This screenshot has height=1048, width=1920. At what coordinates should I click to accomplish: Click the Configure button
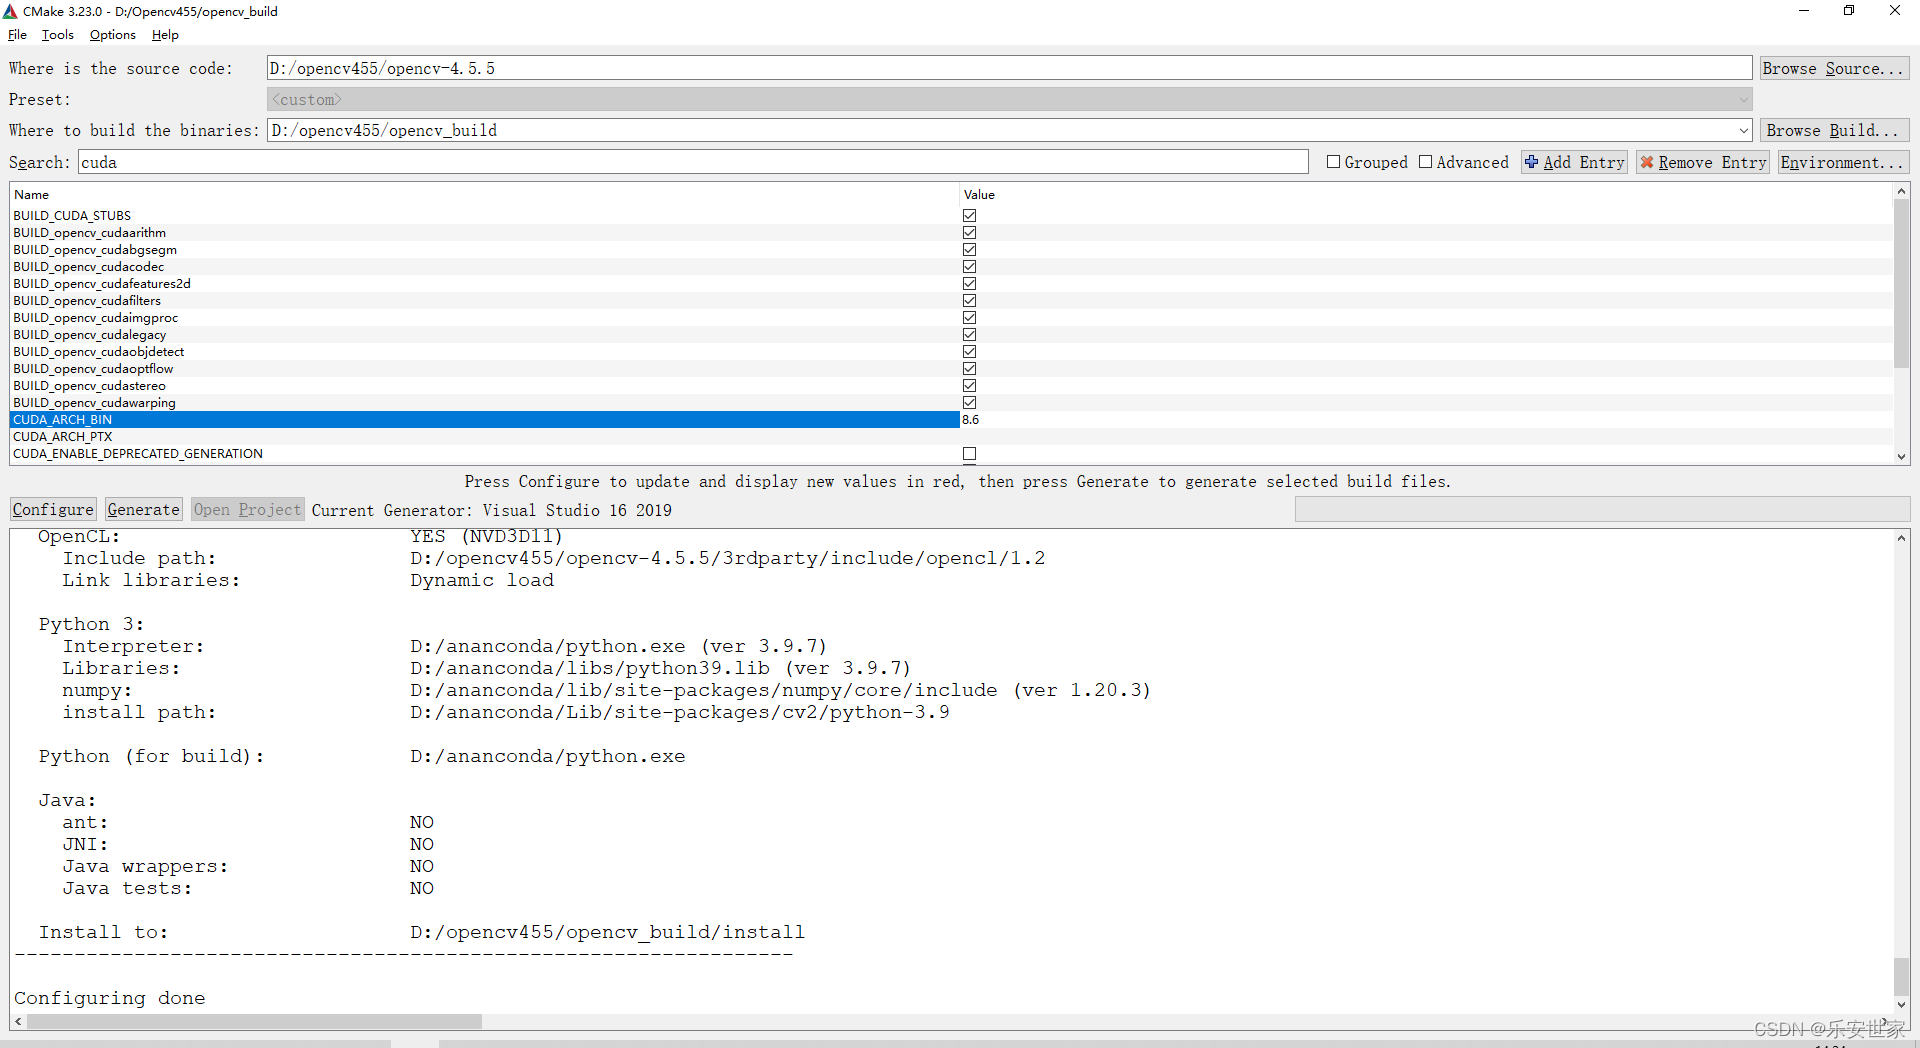tap(53, 510)
